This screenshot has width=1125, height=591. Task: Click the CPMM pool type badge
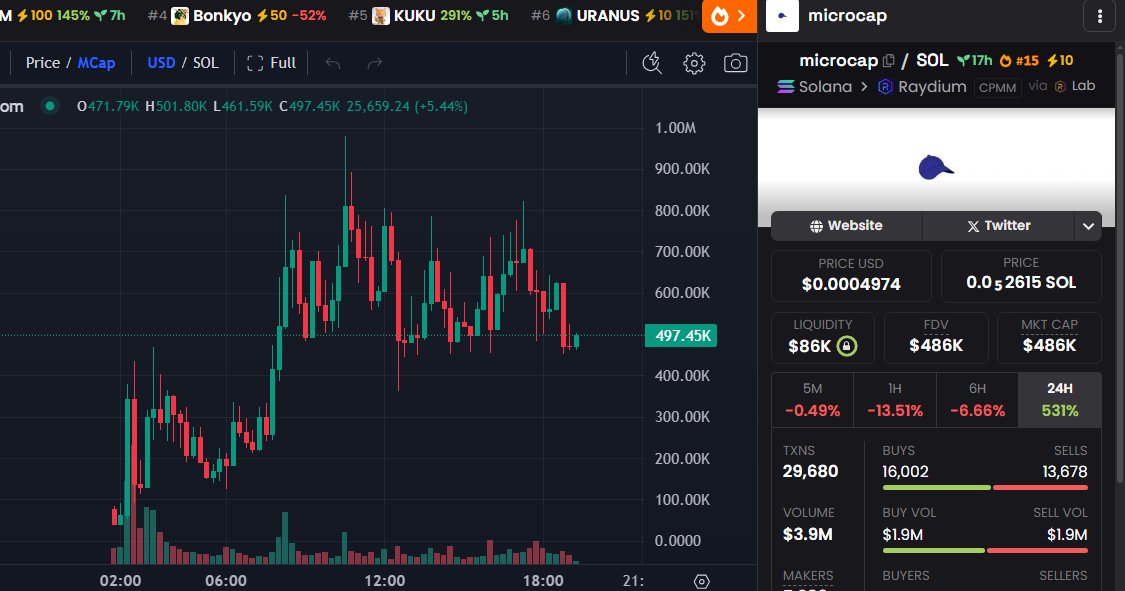(x=997, y=88)
